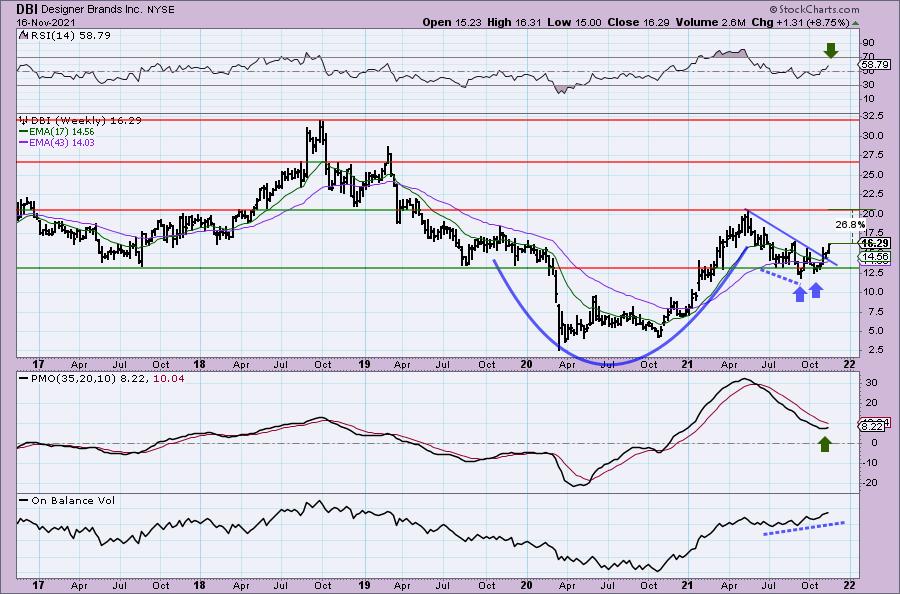Screen dimensions: 900x594
Task: Click year 19 on the price panel time axis
Action: click(364, 364)
